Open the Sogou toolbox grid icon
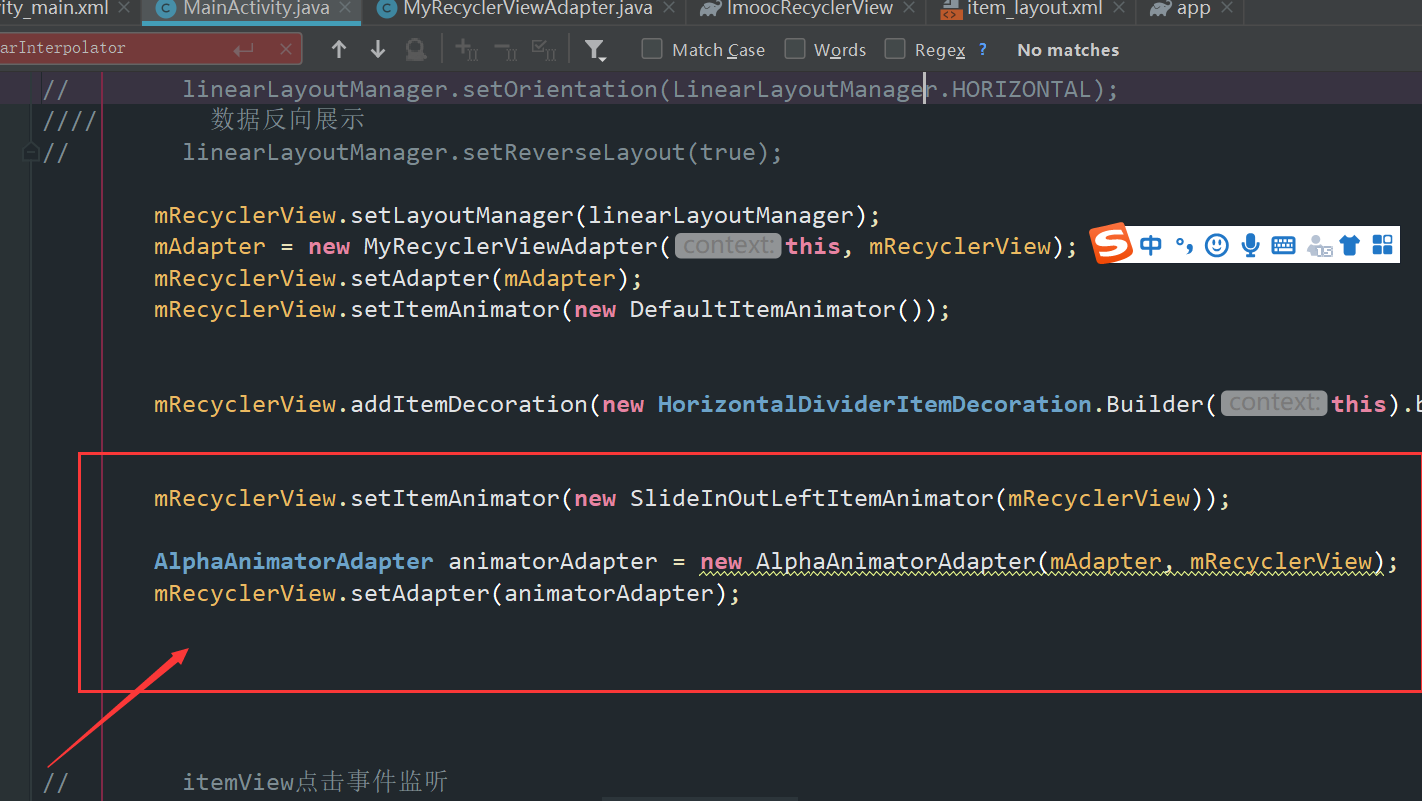 [x=1383, y=245]
